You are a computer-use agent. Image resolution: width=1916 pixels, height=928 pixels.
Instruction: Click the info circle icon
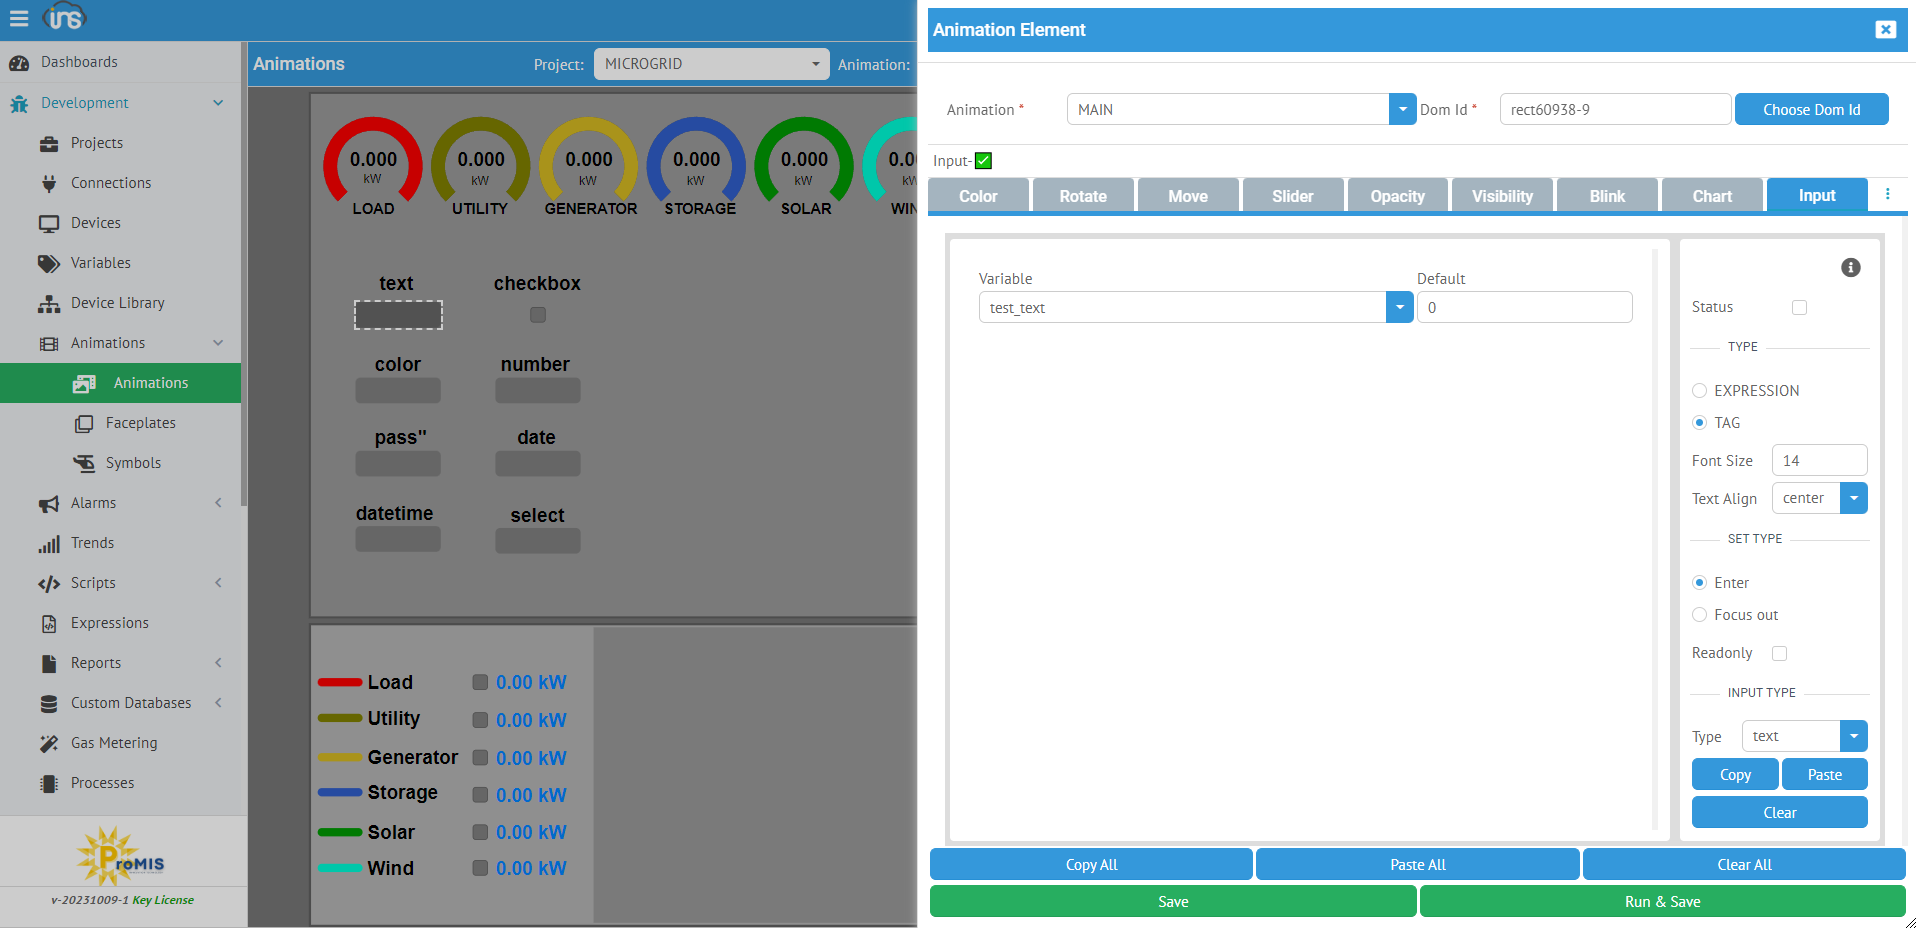tap(1851, 267)
